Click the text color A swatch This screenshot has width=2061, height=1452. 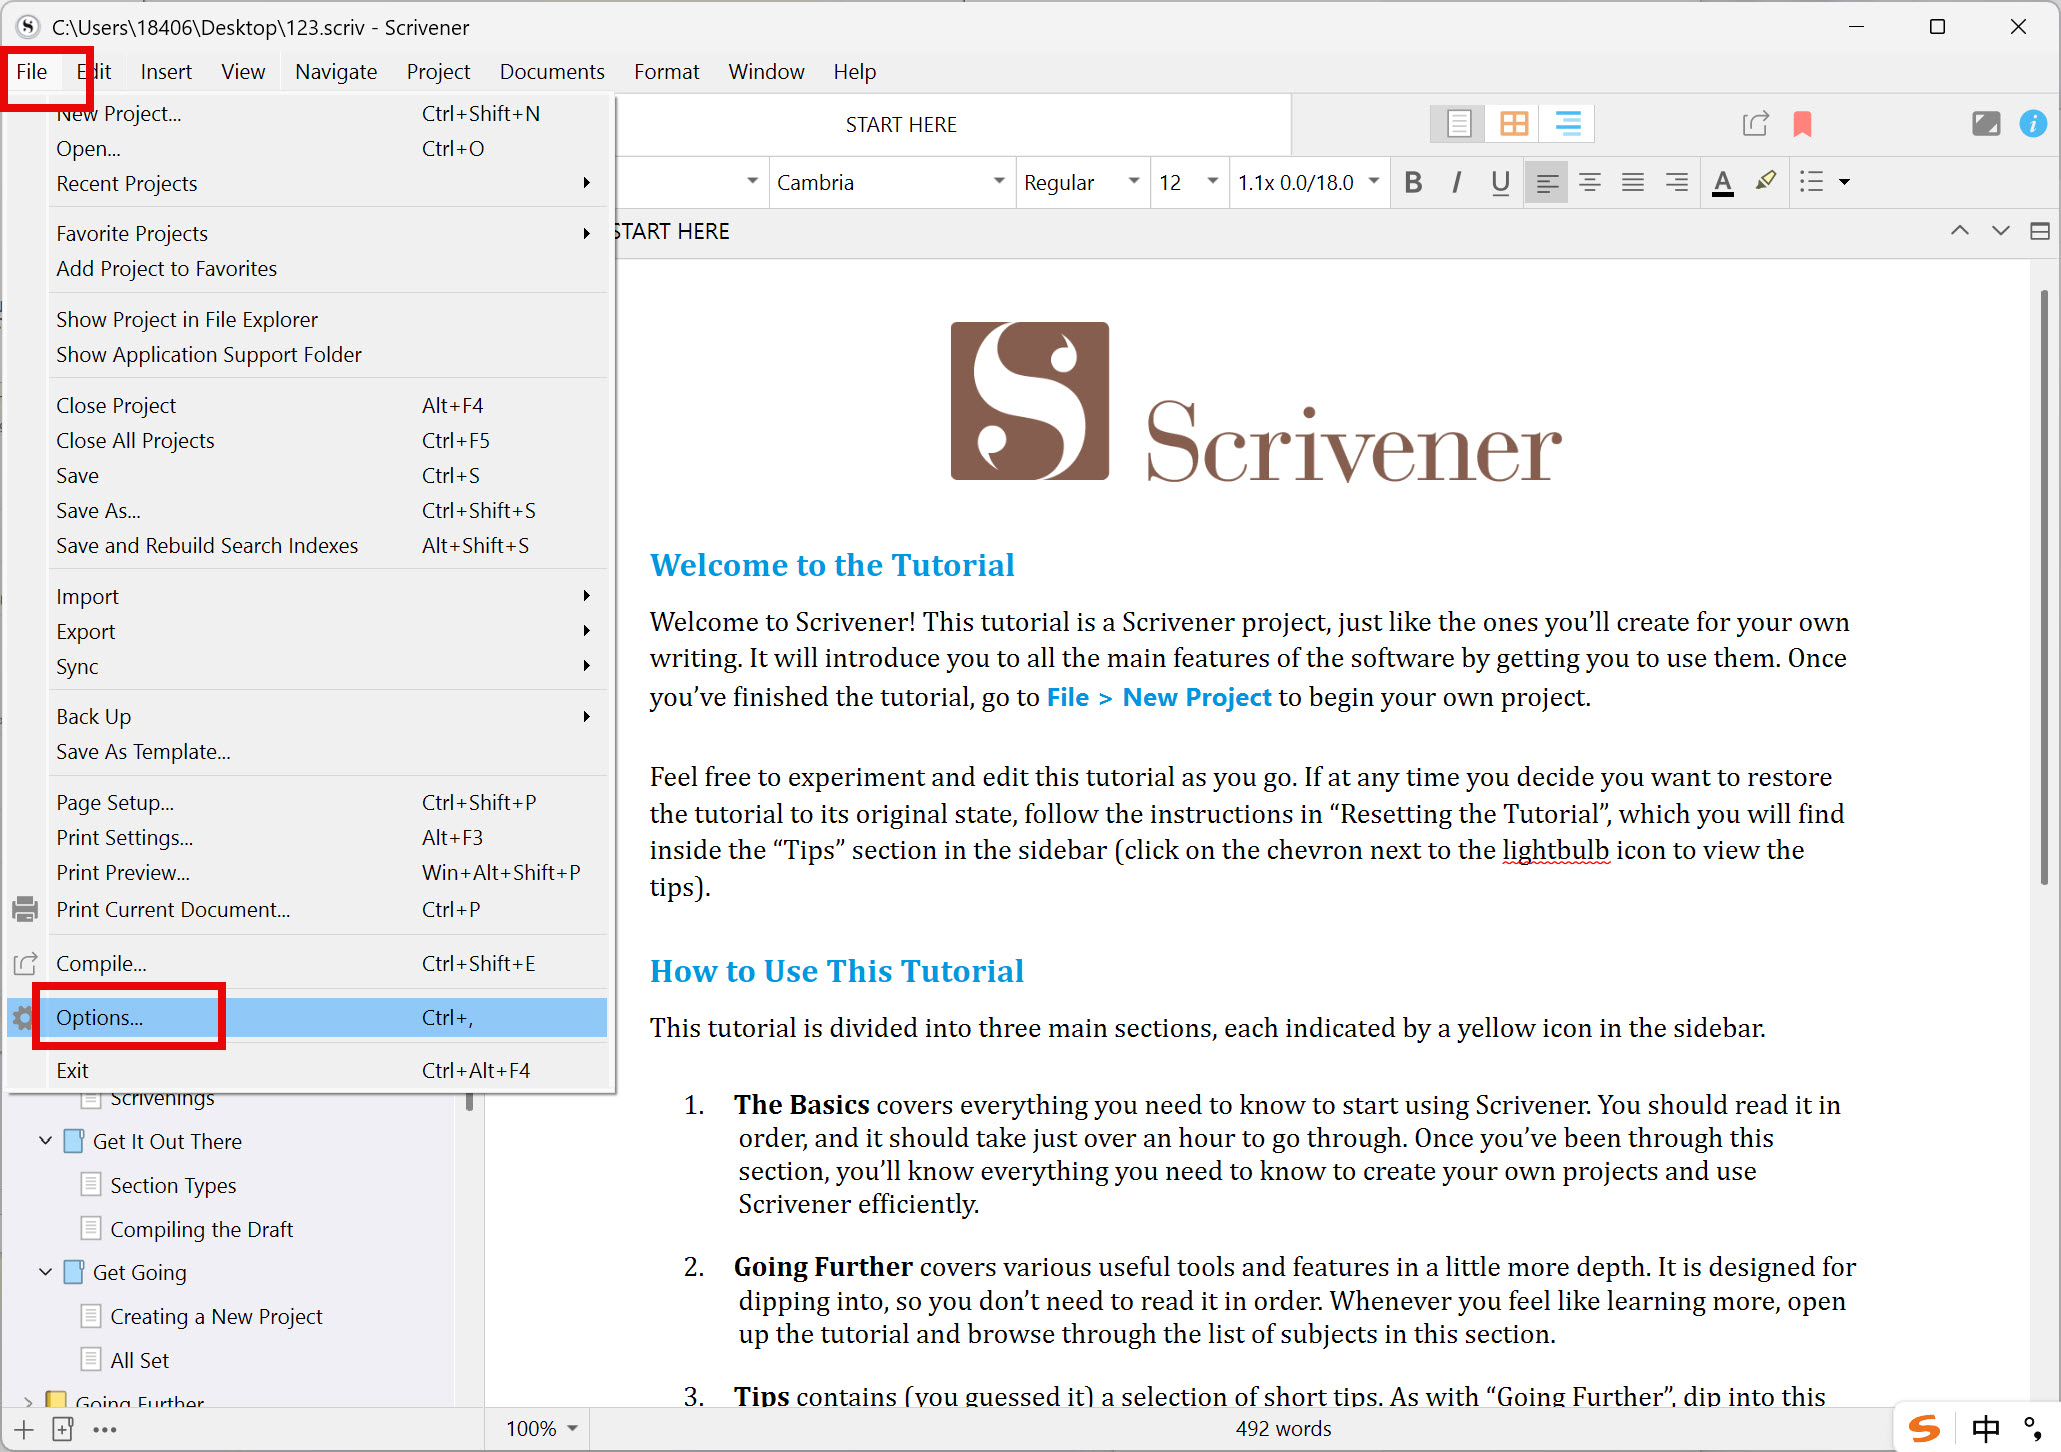1722,182
